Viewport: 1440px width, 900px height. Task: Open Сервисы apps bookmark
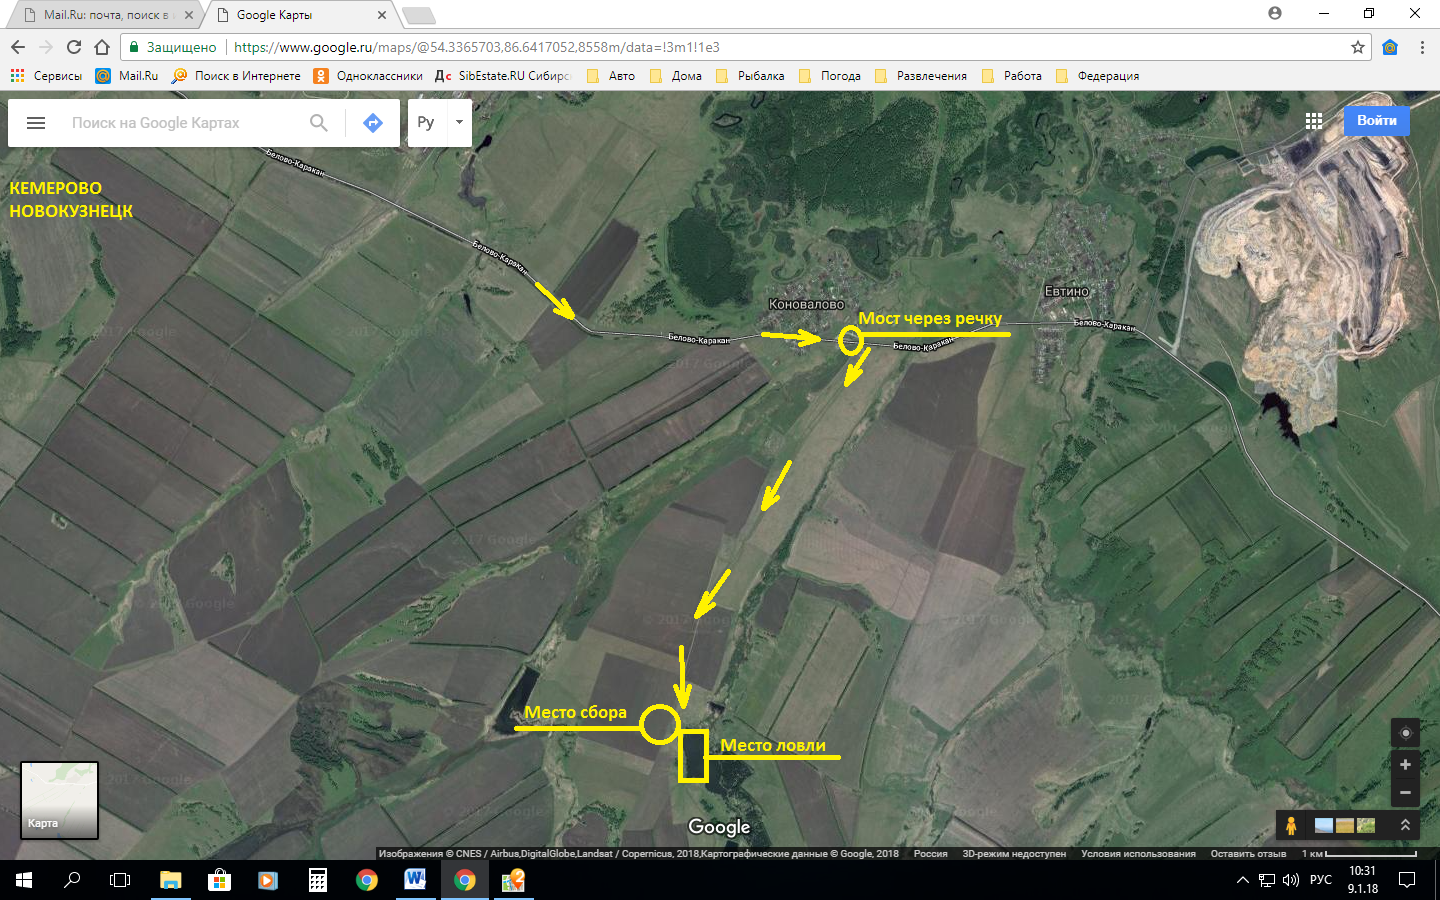pos(46,76)
